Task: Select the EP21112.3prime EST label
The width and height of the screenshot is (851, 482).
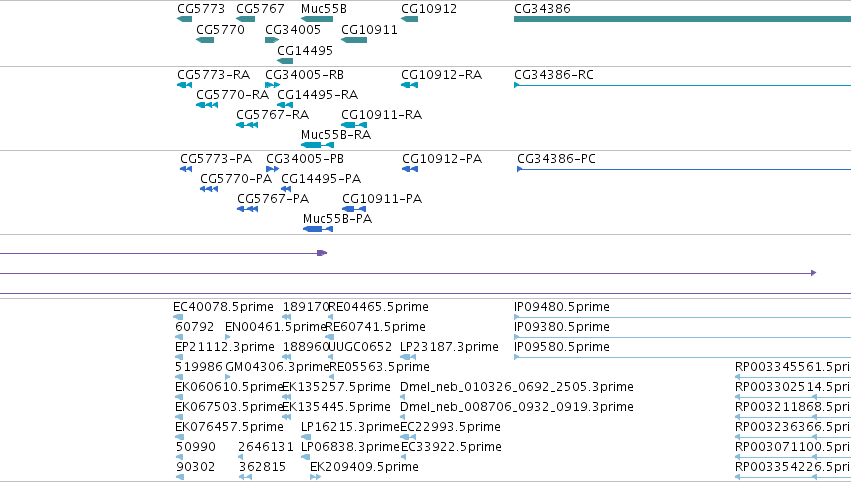Action: tap(225, 347)
